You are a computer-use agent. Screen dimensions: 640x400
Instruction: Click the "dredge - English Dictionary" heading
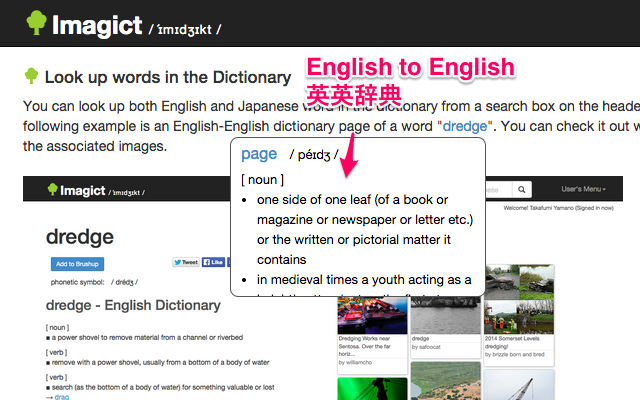point(133,305)
